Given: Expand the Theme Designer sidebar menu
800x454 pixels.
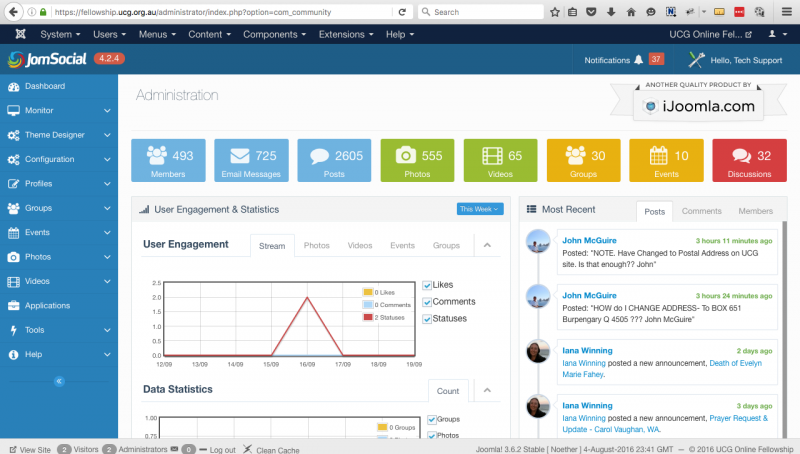Looking at the screenshot, I should 58,135.
